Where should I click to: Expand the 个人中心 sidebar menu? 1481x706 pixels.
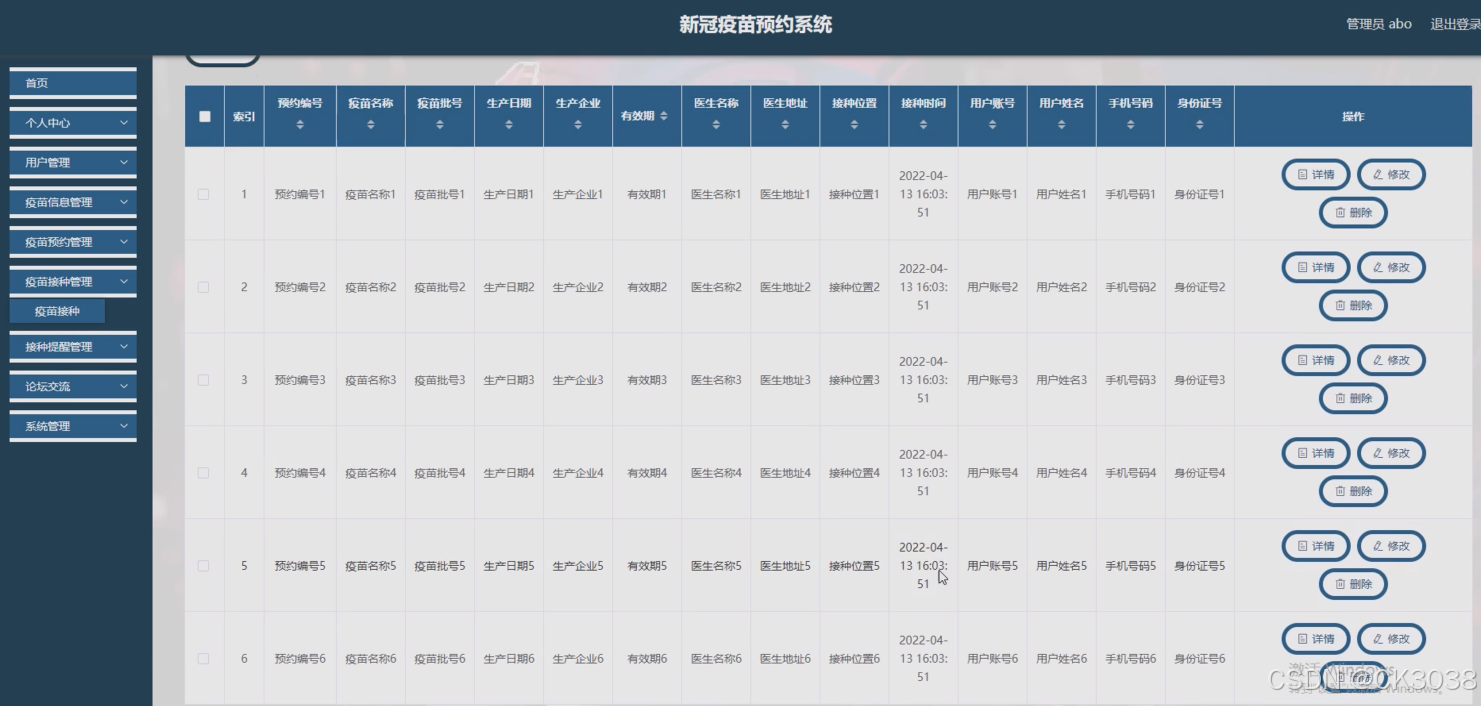click(x=73, y=123)
